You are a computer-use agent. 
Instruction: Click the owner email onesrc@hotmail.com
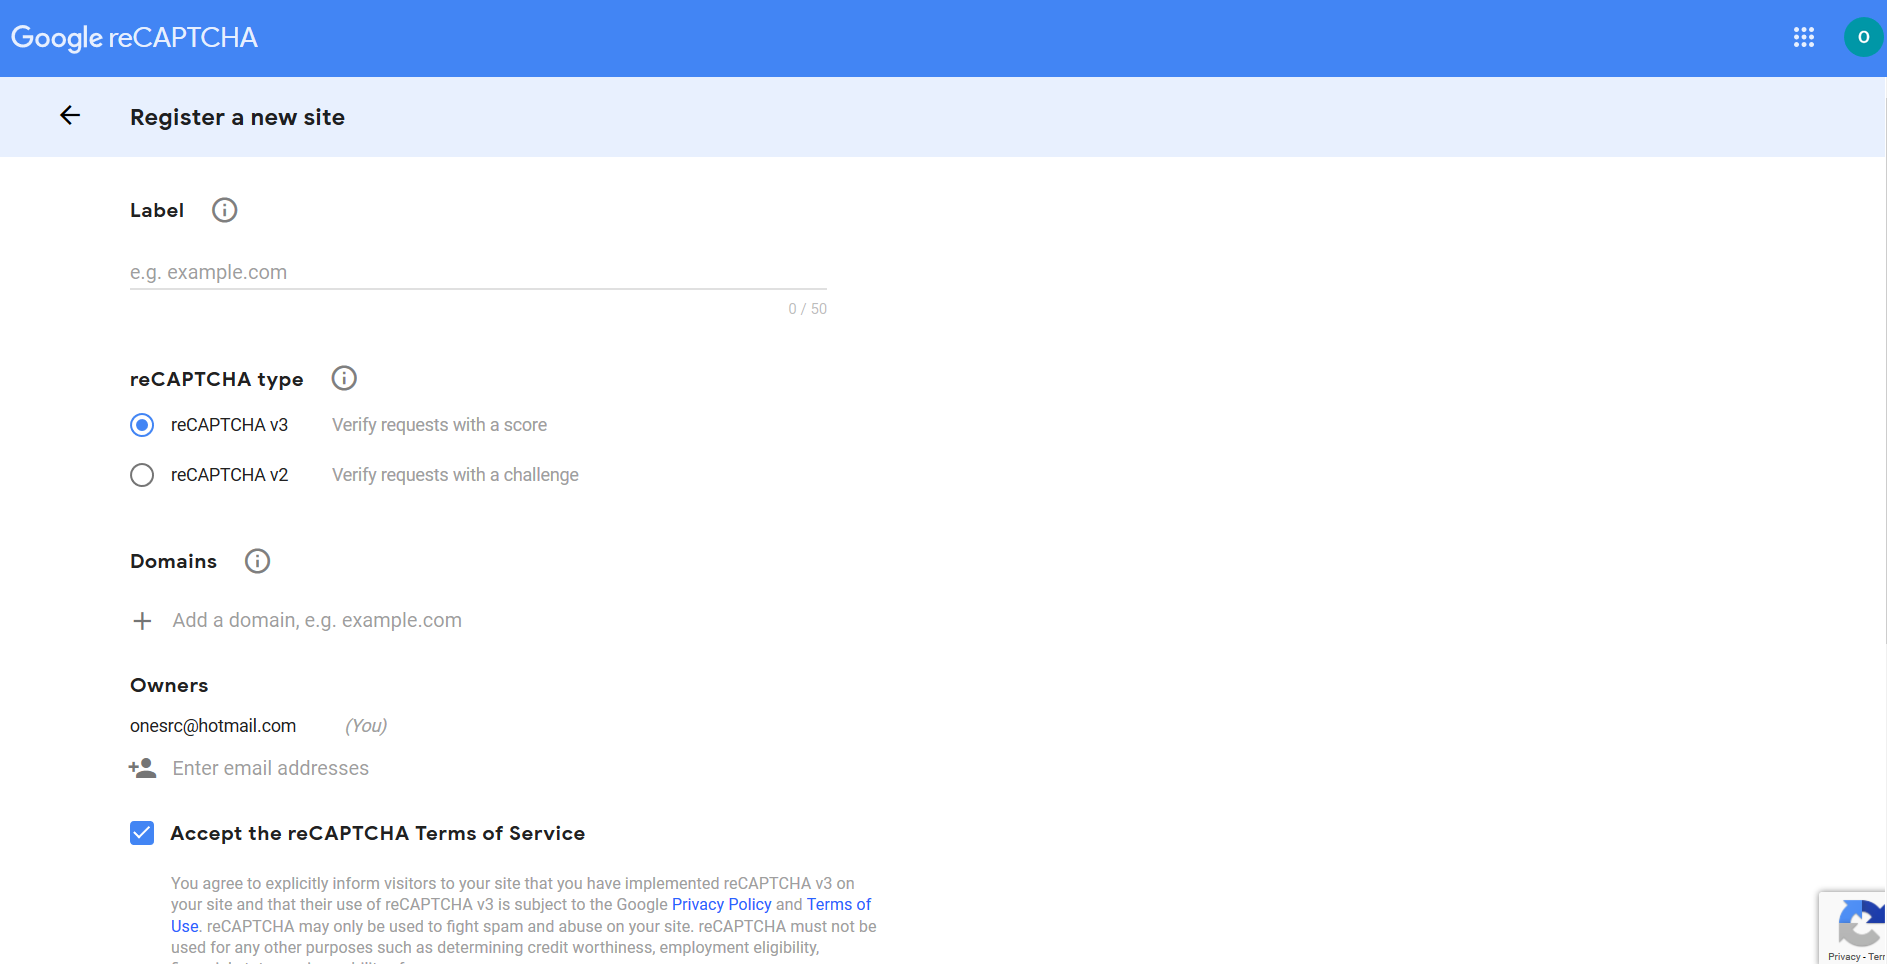point(213,726)
